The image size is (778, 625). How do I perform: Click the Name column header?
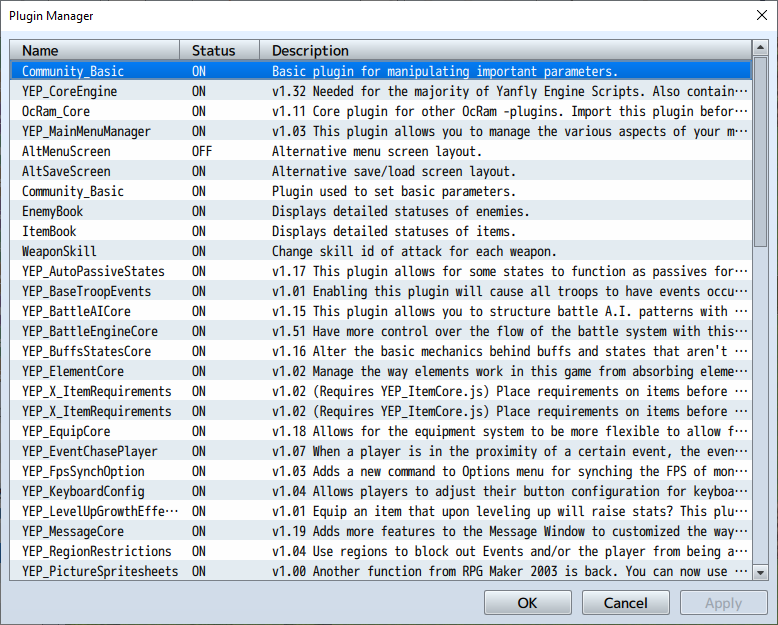point(95,51)
